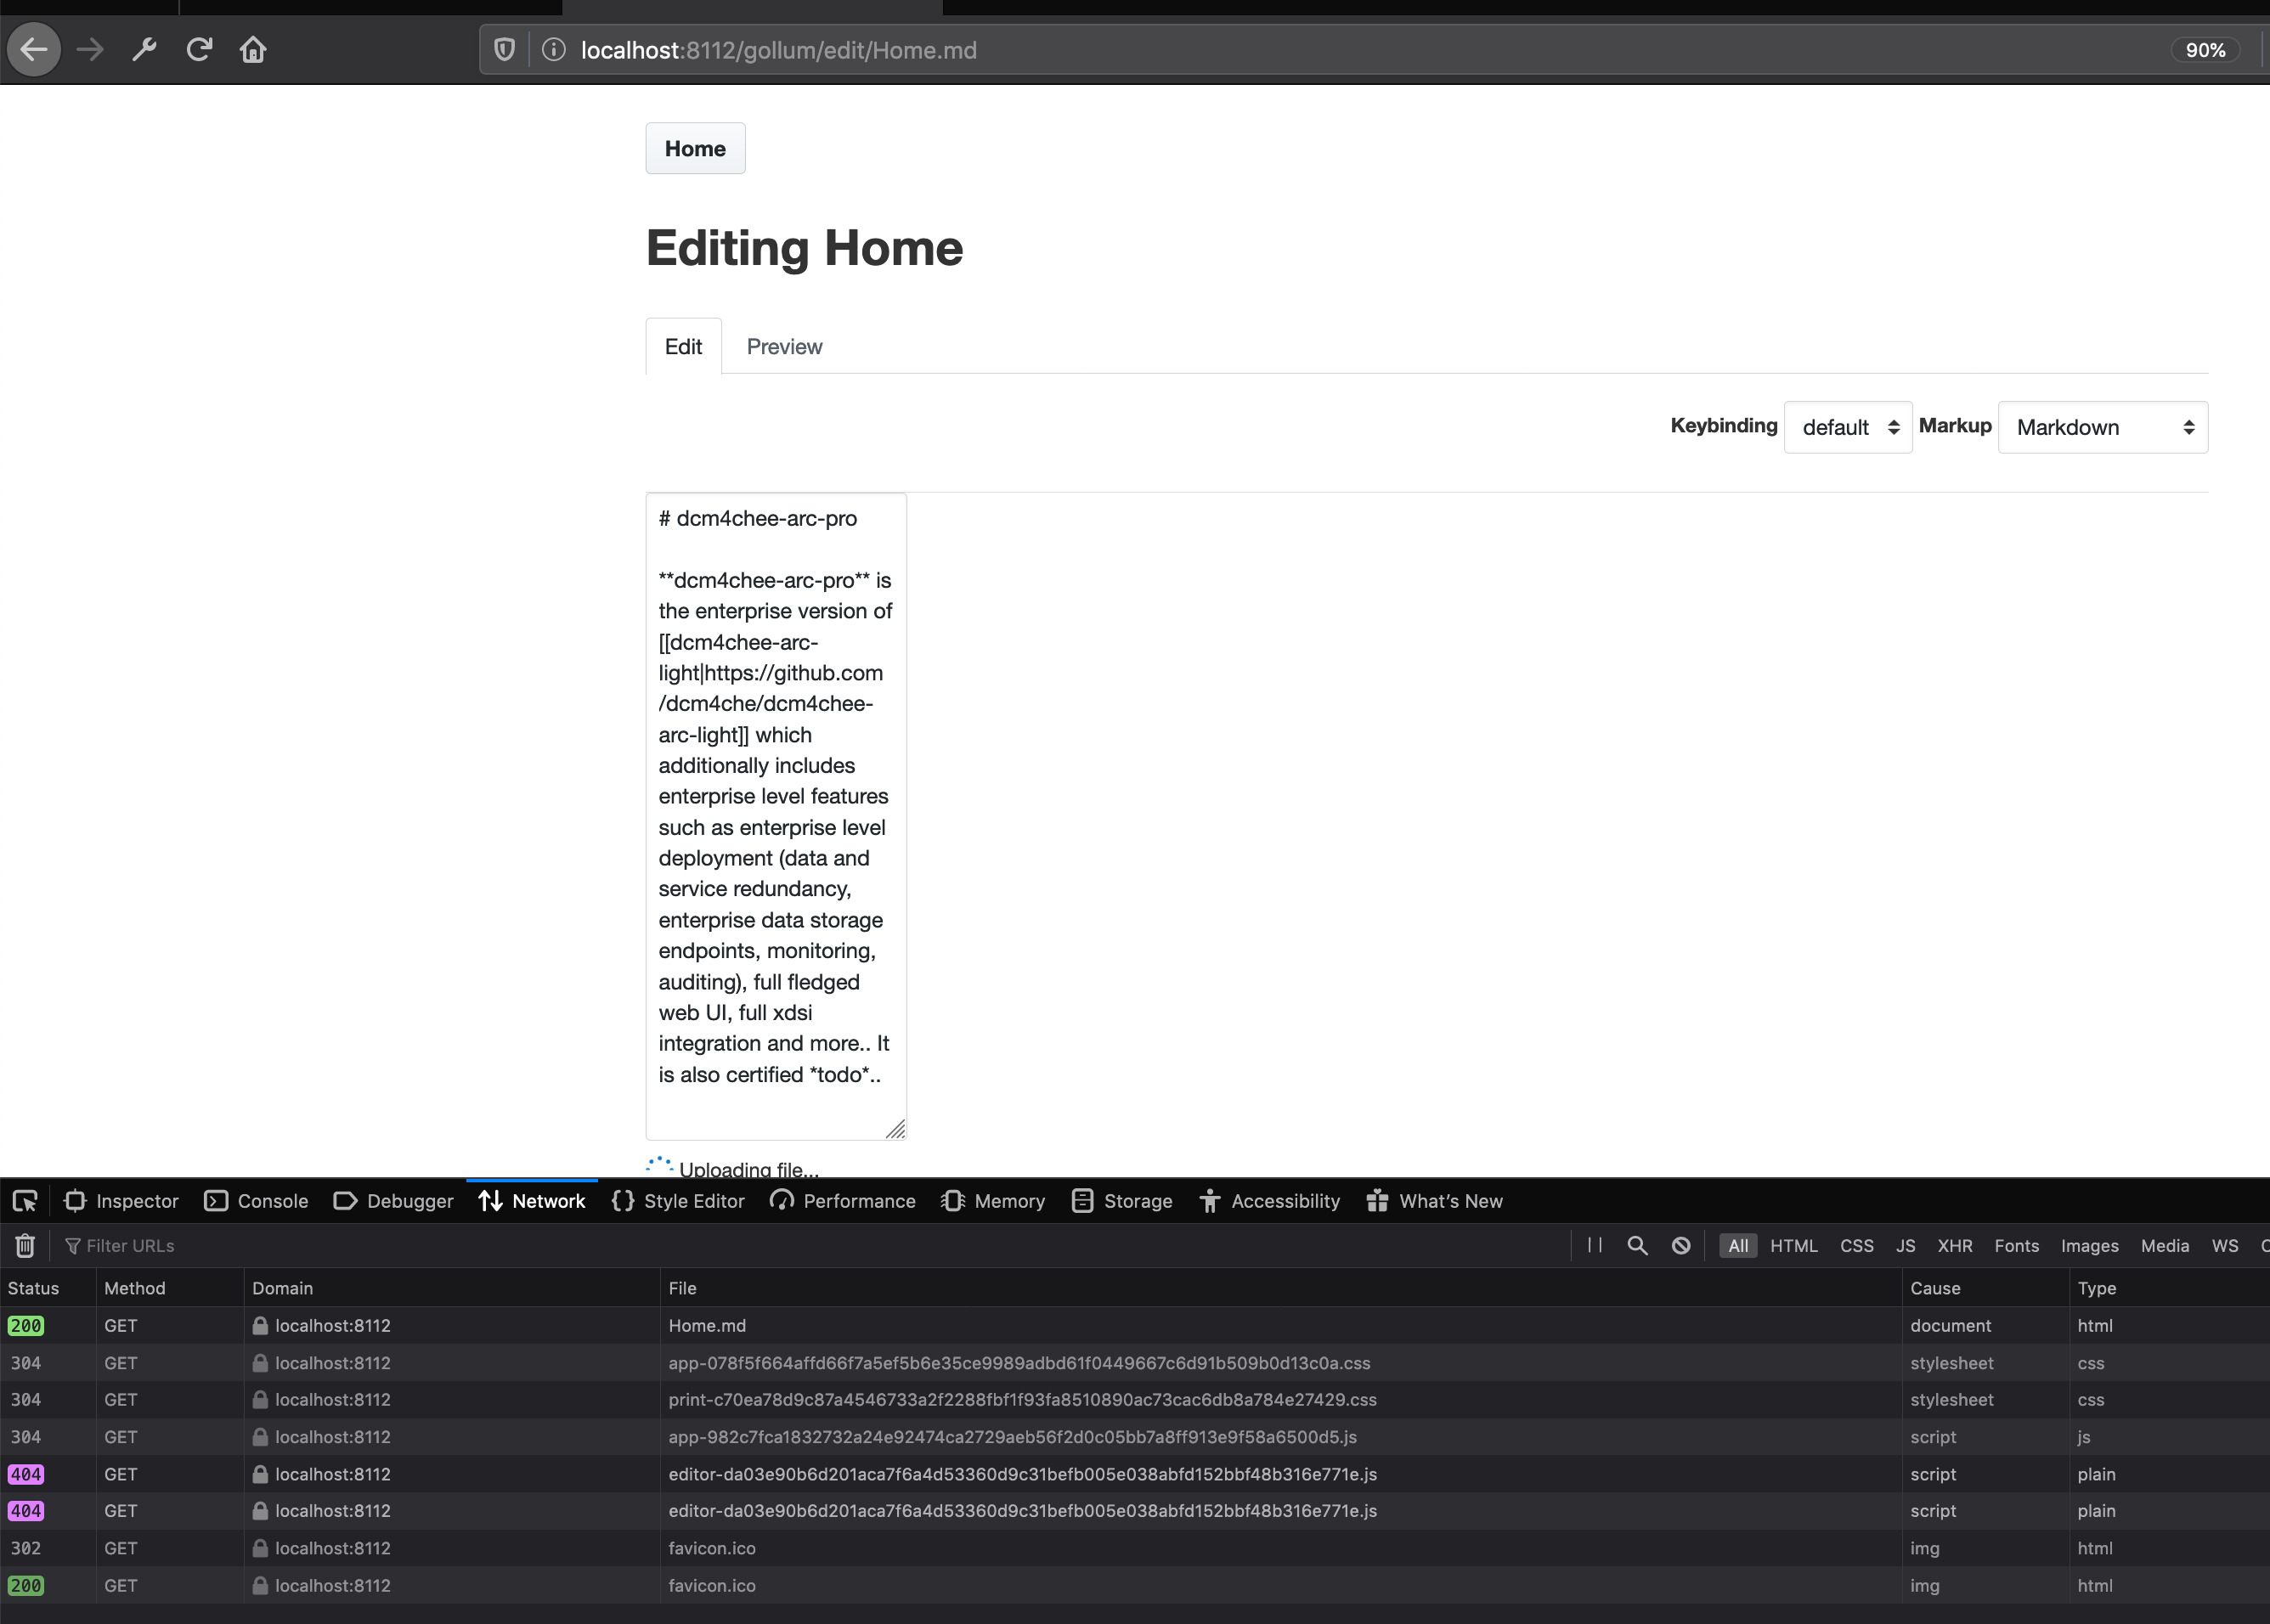
Task: Clear all network requests with trash icon
Action: [x=23, y=1245]
